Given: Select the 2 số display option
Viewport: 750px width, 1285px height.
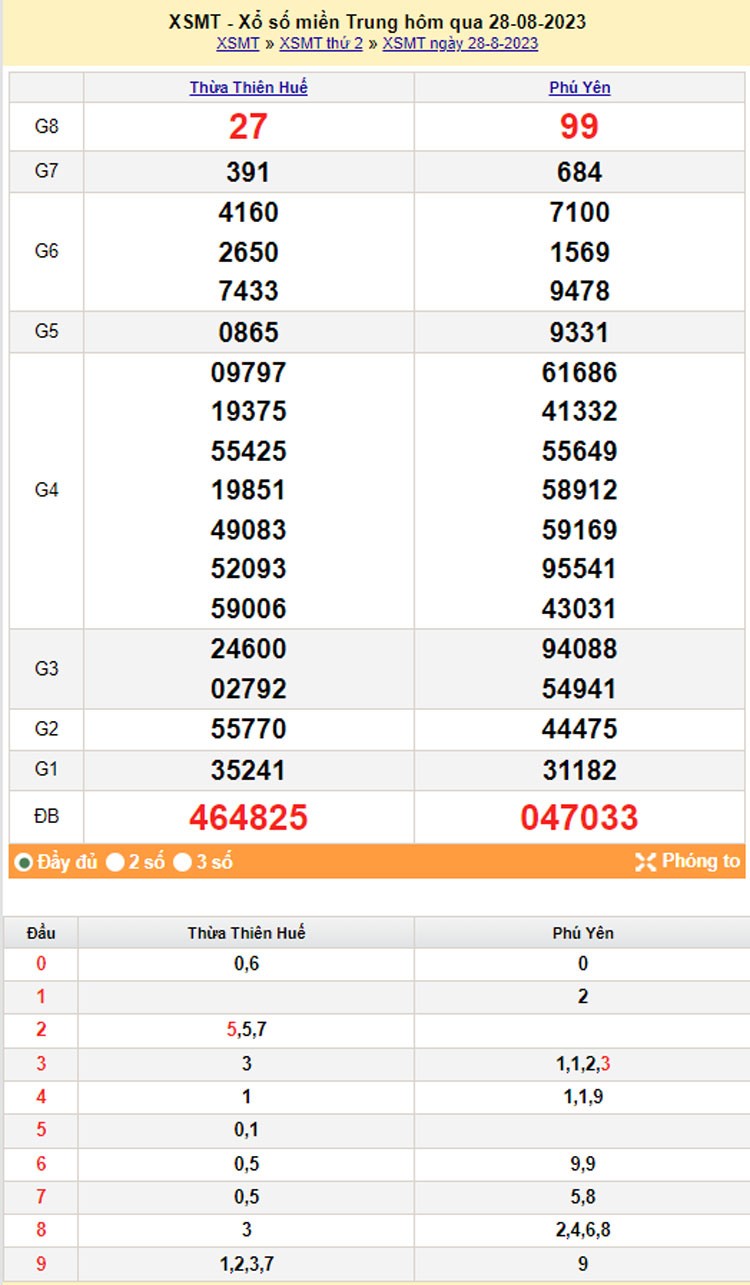Looking at the screenshot, I should point(116,862).
